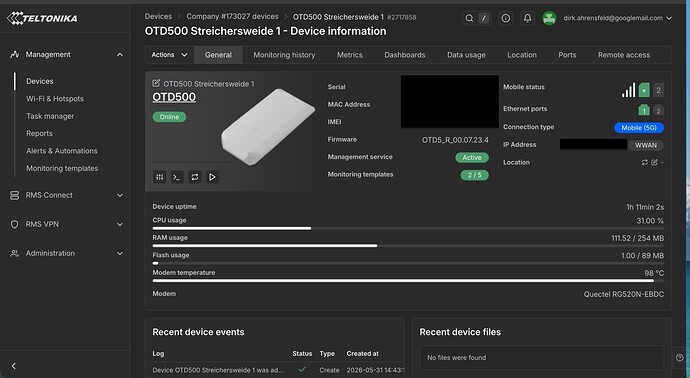Click Company #173027 devices breadcrumb
The image size is (690, 378).
pos(232,16)
